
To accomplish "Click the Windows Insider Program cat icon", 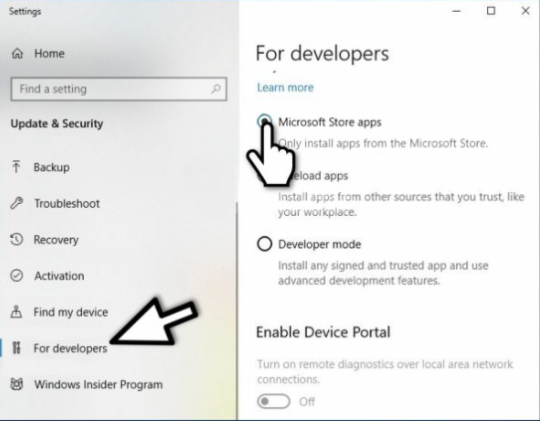I will click(17, 384).
